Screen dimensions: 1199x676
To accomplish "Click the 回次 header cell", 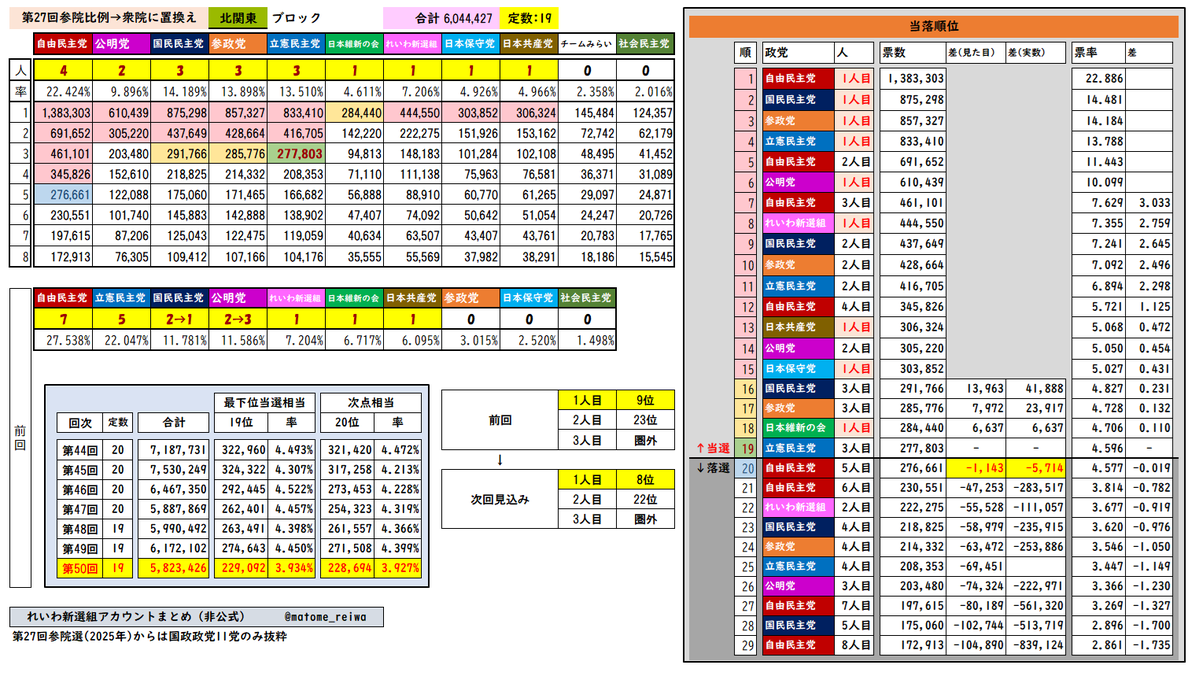I will coord(80,422).
